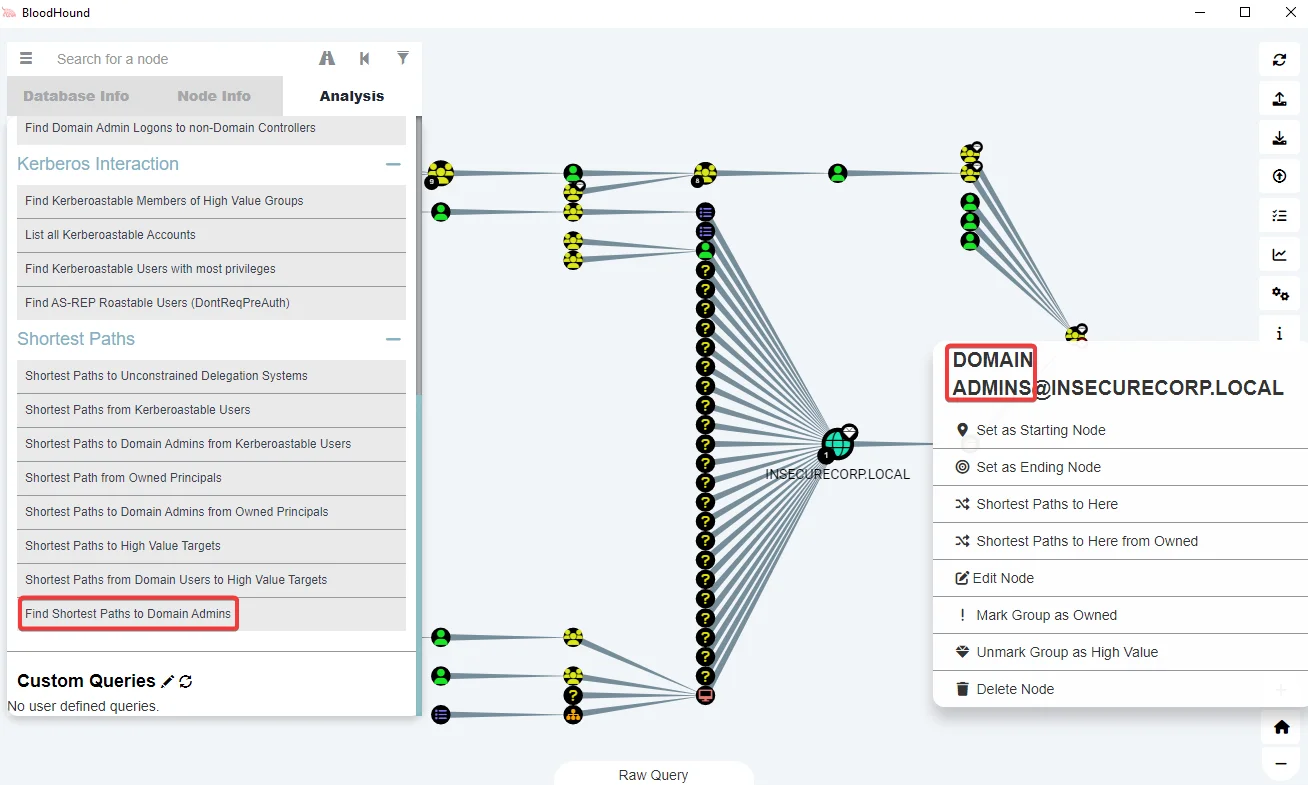Viewport: 1308px width, 785px height.
Task: Click the info 'i' icon
Action: click(1279, 331)
